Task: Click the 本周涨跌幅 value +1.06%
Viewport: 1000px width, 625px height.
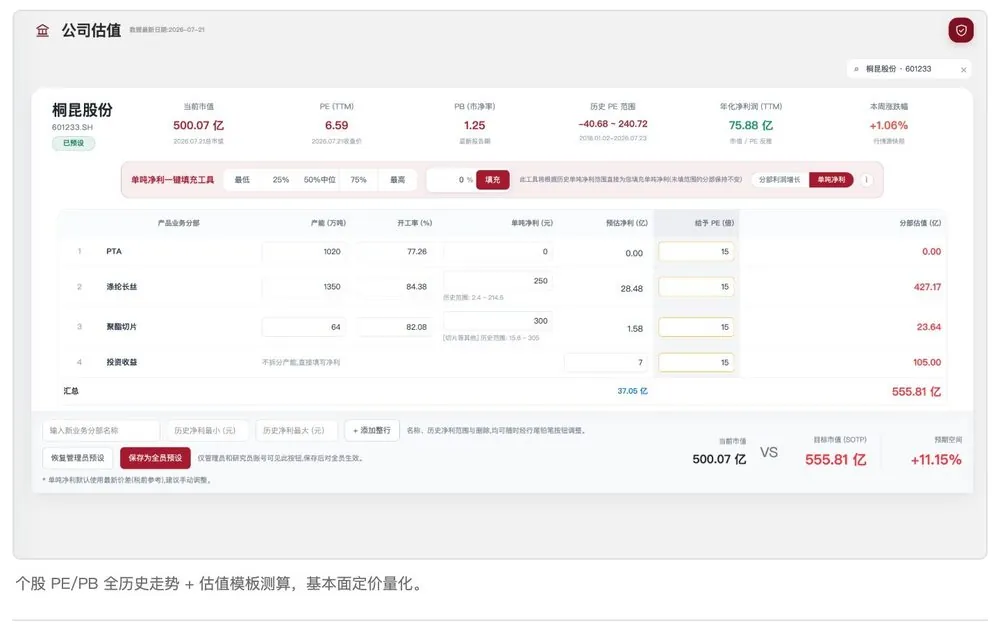Action: 888,126
